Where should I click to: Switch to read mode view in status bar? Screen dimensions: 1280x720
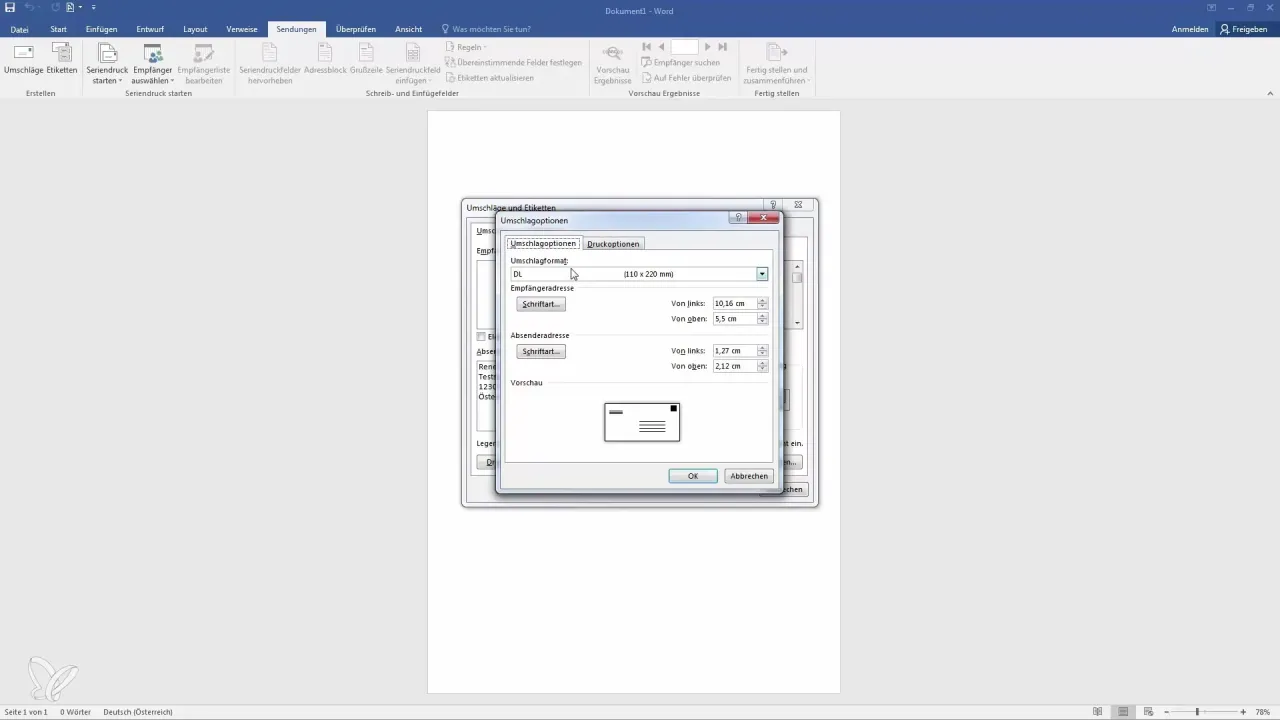click(x=1098, y=711)
